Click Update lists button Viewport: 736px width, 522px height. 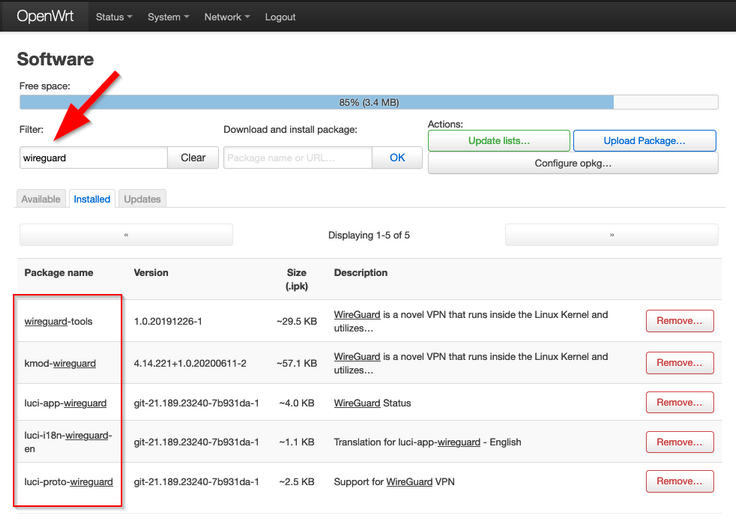point(499,141)
